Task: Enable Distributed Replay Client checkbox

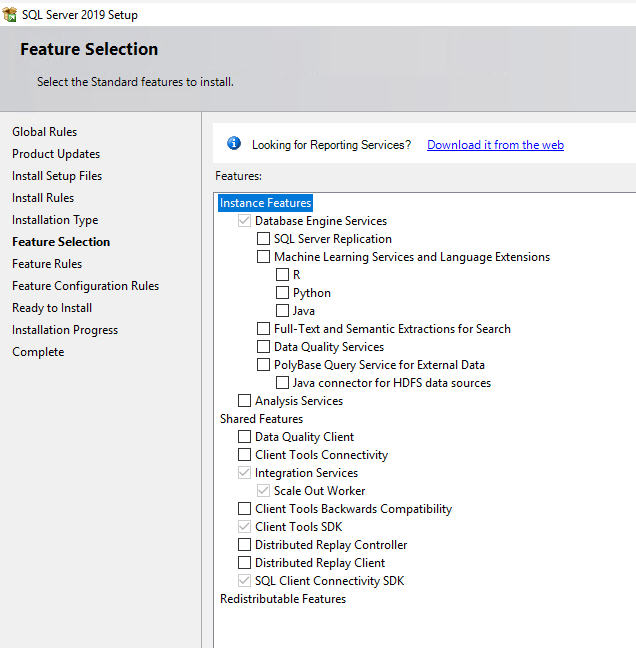Action: [x=244, y=562]
